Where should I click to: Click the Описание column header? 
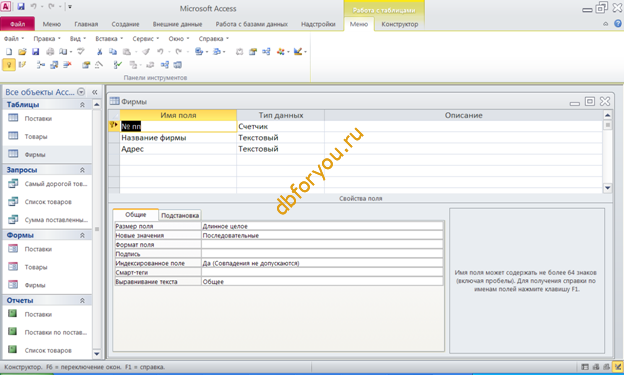[464, 115]
